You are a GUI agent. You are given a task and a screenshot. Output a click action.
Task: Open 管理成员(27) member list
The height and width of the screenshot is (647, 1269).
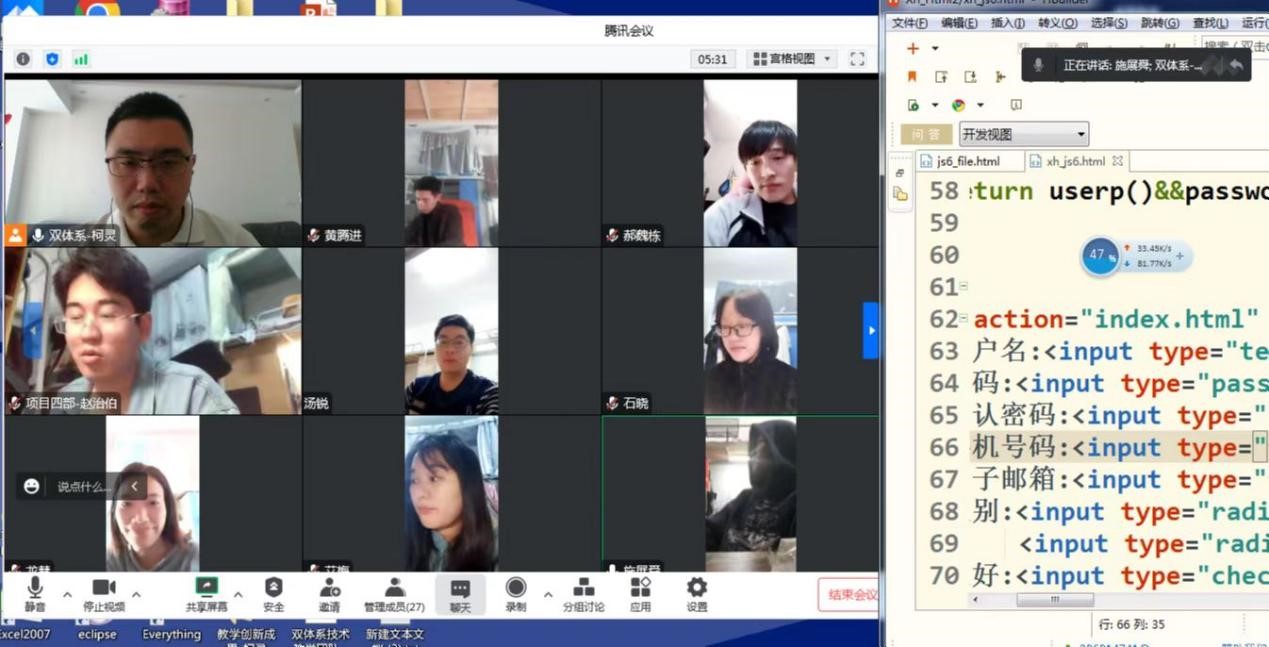pyautogui.click(x=394, y=589)
